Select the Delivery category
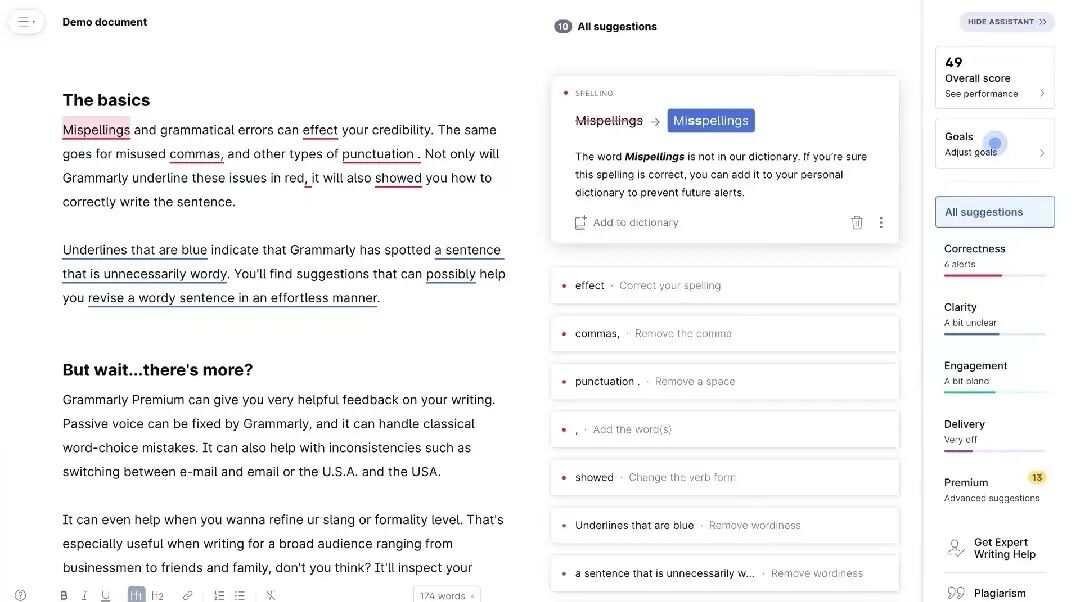 (x=995, y=435)
